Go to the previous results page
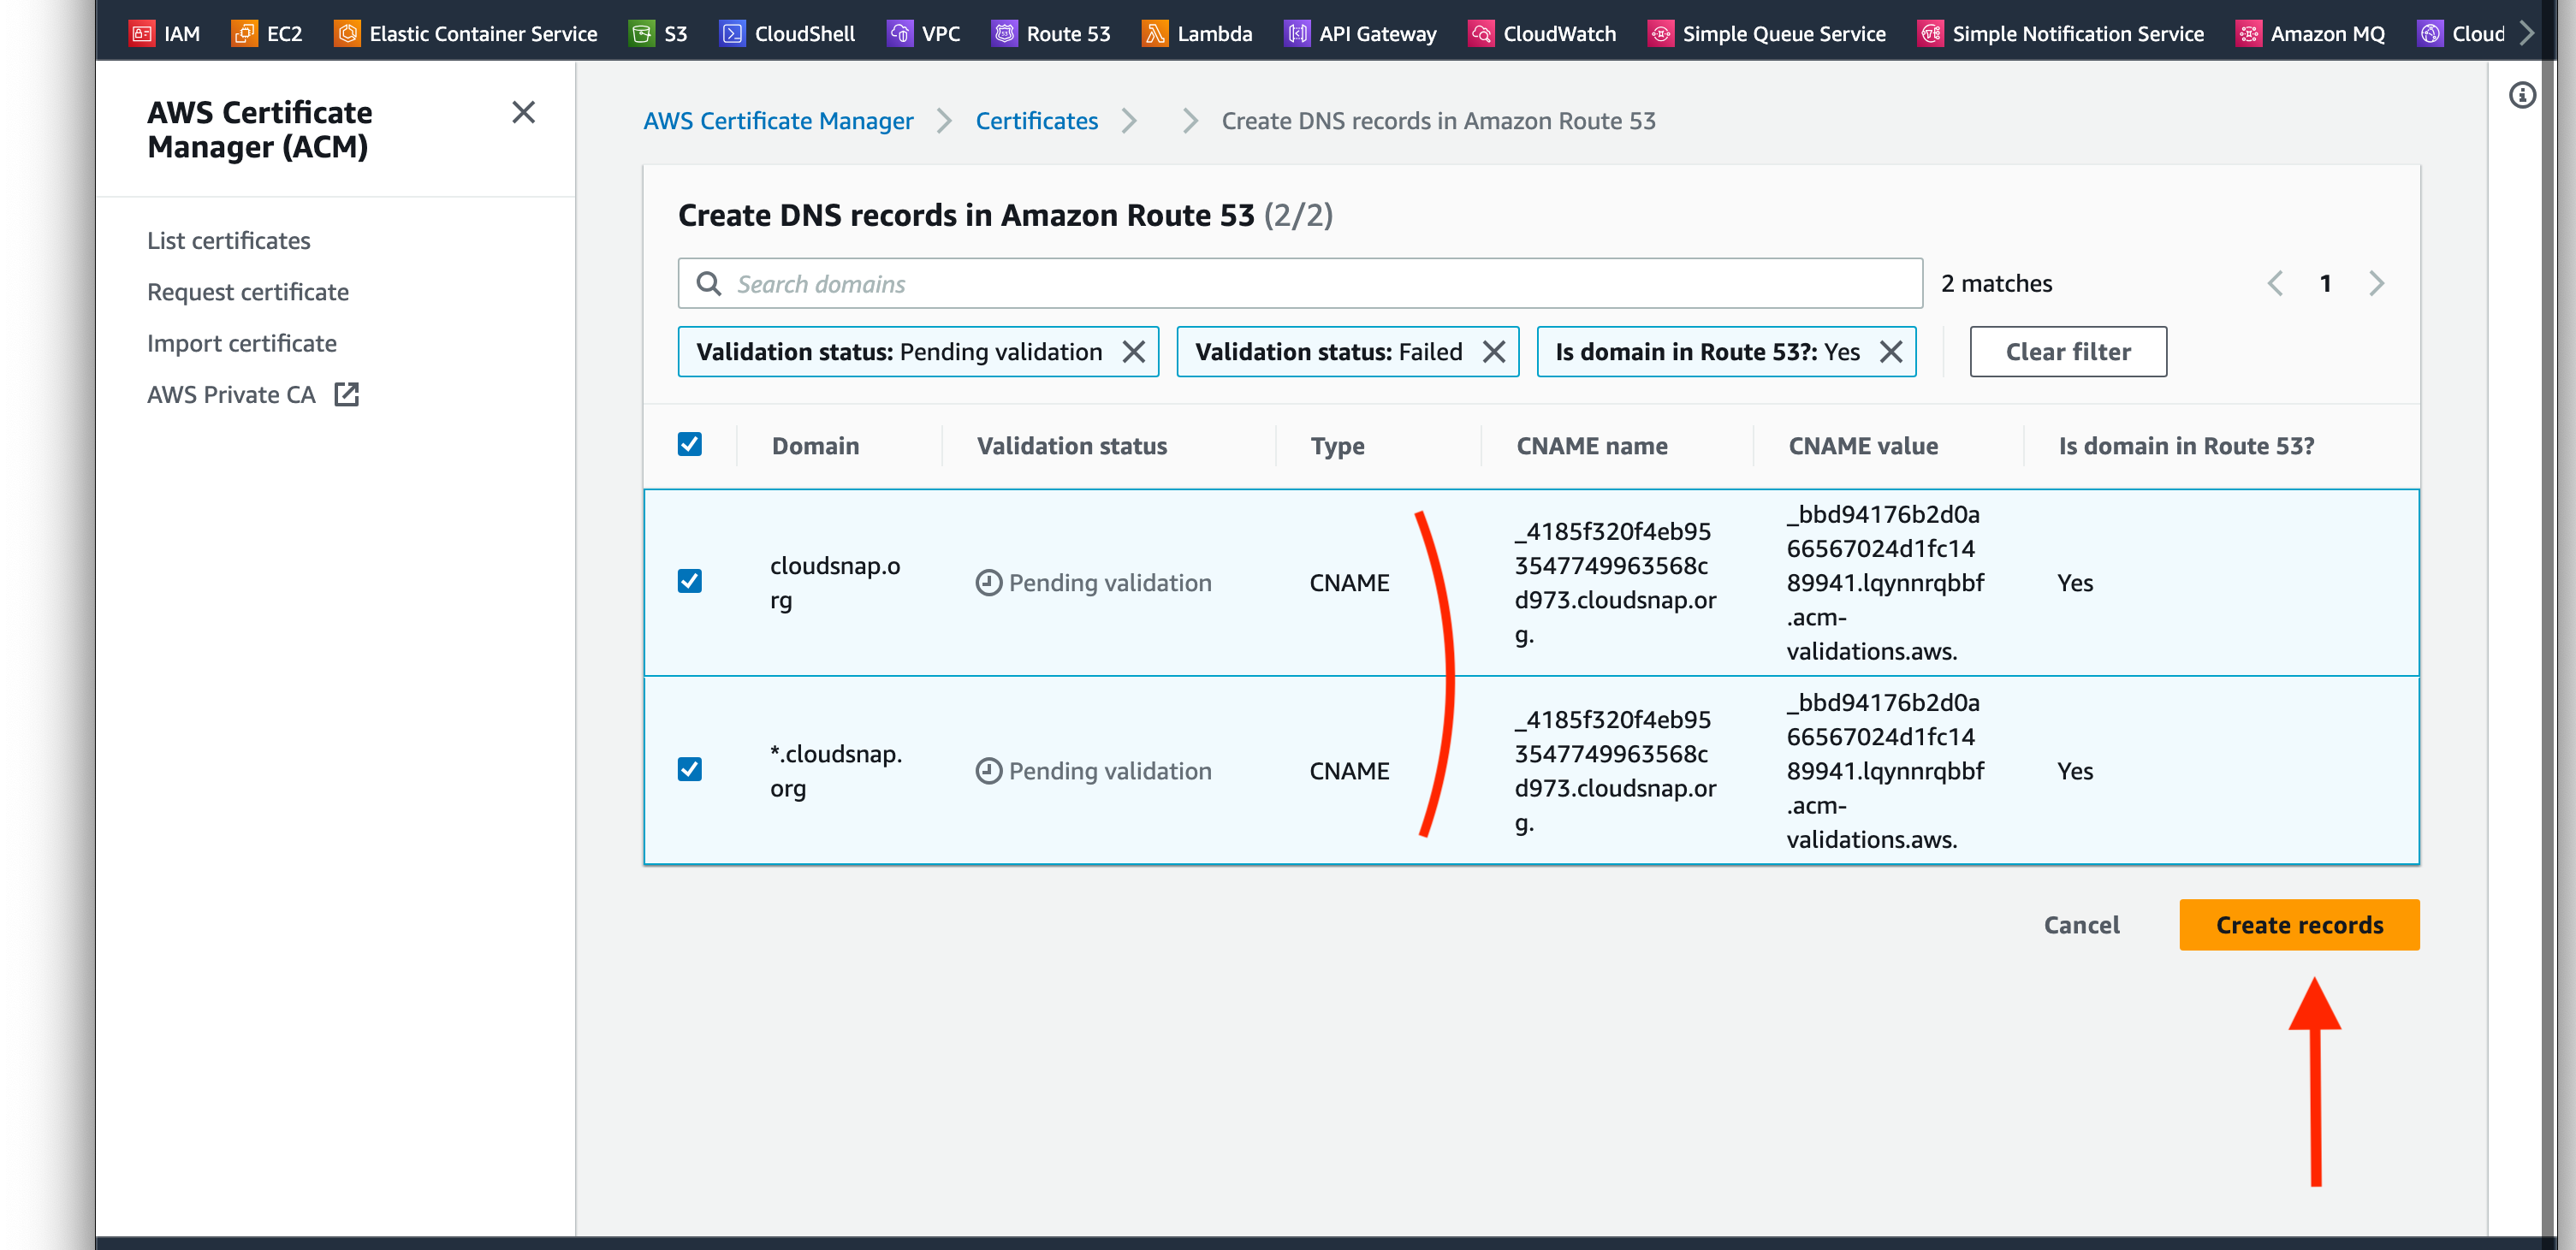 (2275, 284)
